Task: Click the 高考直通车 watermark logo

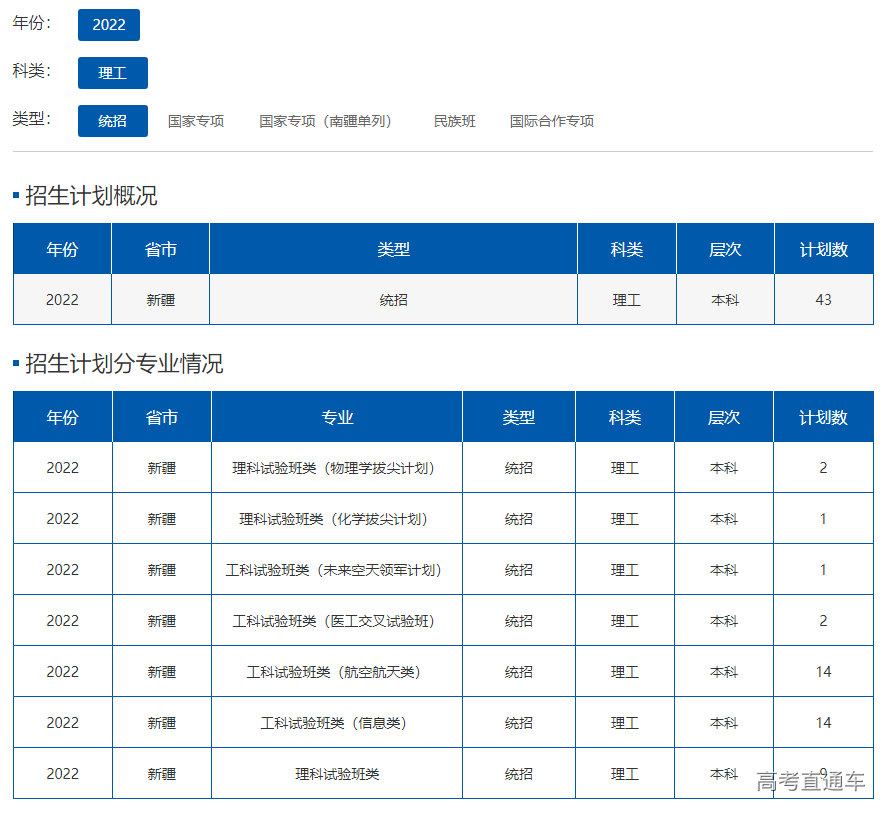Action: pos(811,782)
